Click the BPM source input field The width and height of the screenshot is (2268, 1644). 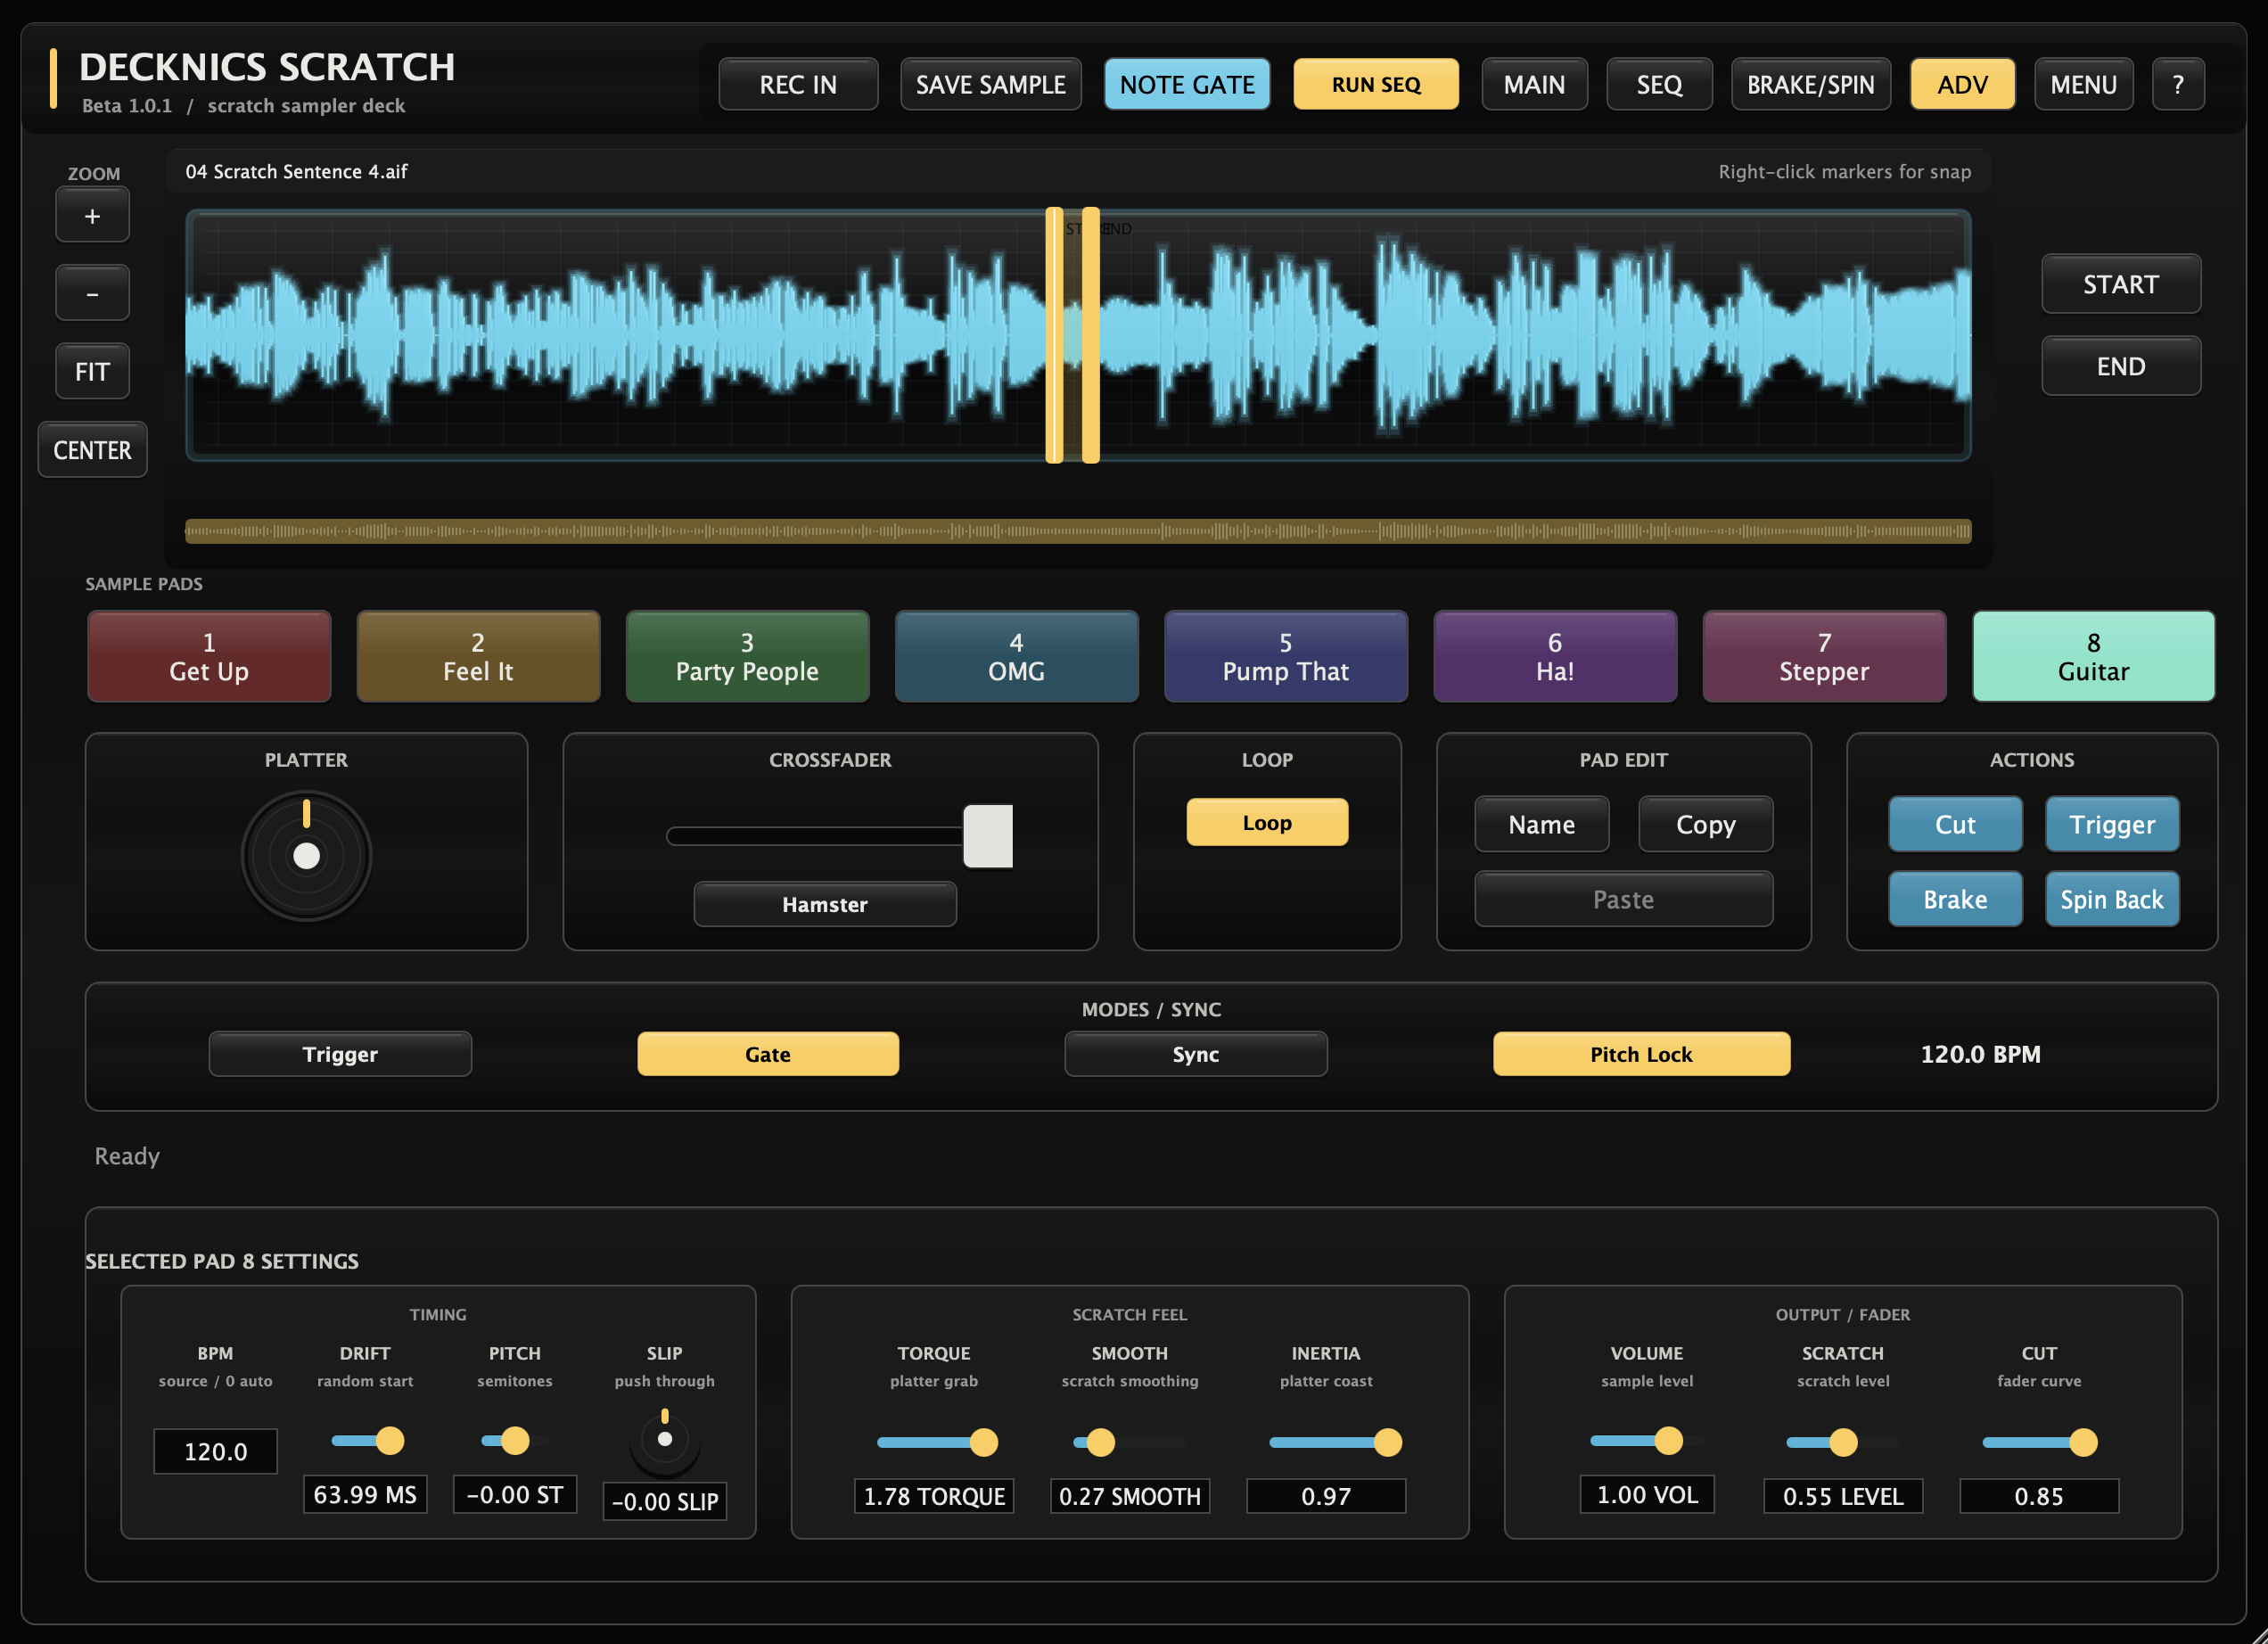point(215,1451)
